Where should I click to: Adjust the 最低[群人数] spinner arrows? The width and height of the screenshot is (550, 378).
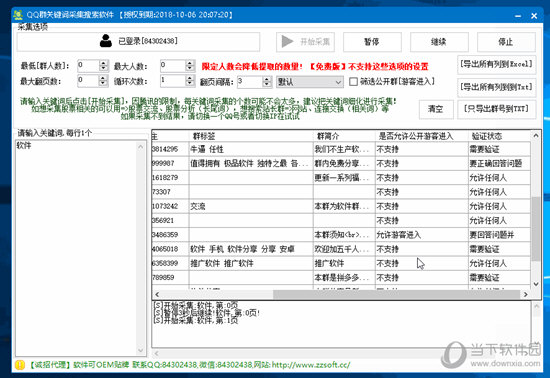[x=103, y=66]
